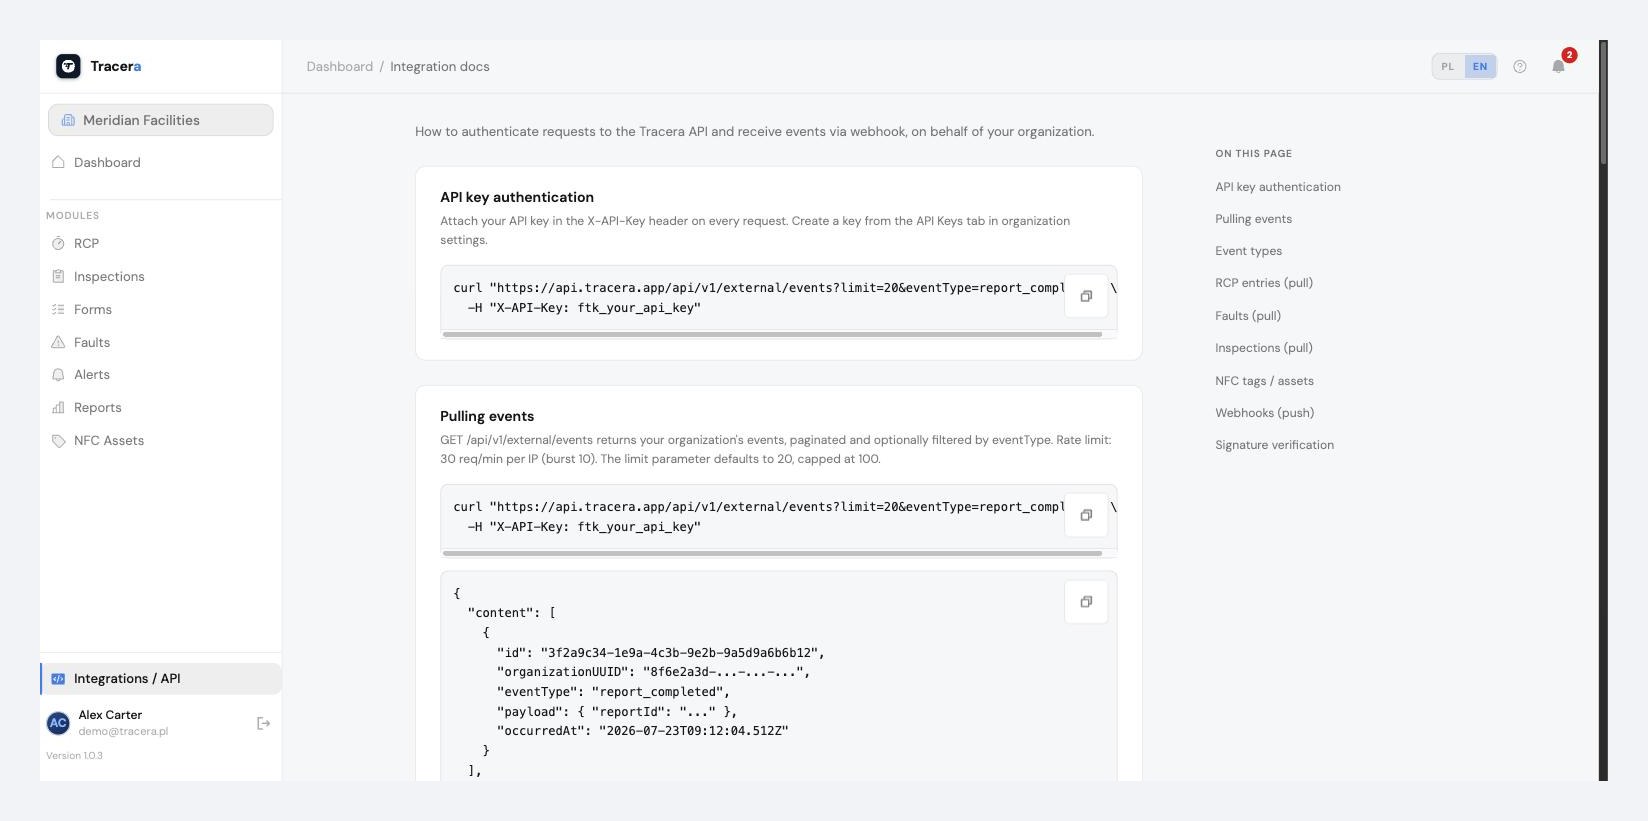1648x821 pixels.
Task: Click the RCP clock icon
Action: pos(58,244)
